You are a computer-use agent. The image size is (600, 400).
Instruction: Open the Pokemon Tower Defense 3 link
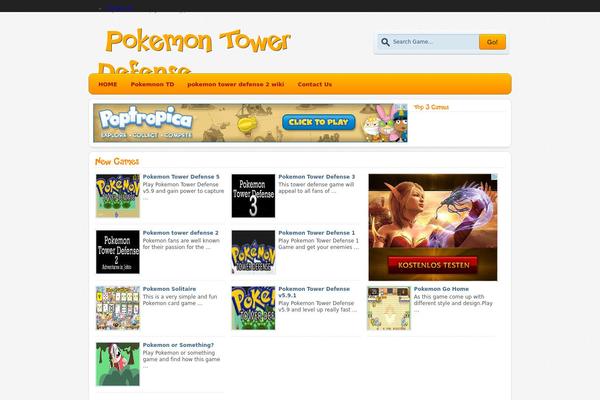316,176
